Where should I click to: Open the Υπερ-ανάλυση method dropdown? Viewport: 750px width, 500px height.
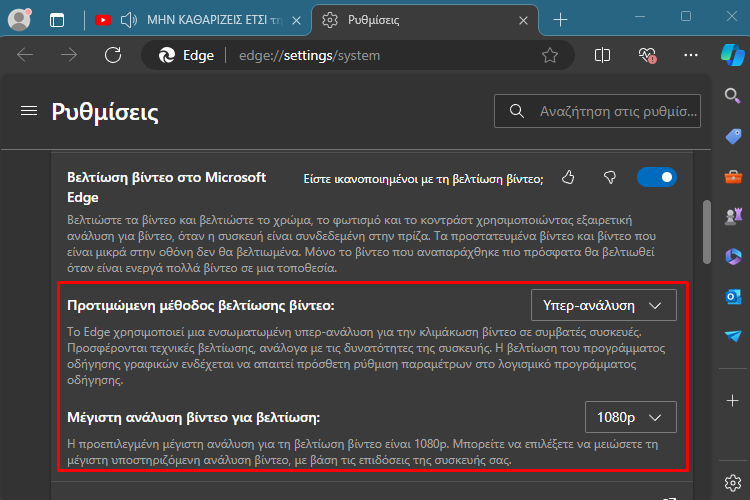click(604, 305)
